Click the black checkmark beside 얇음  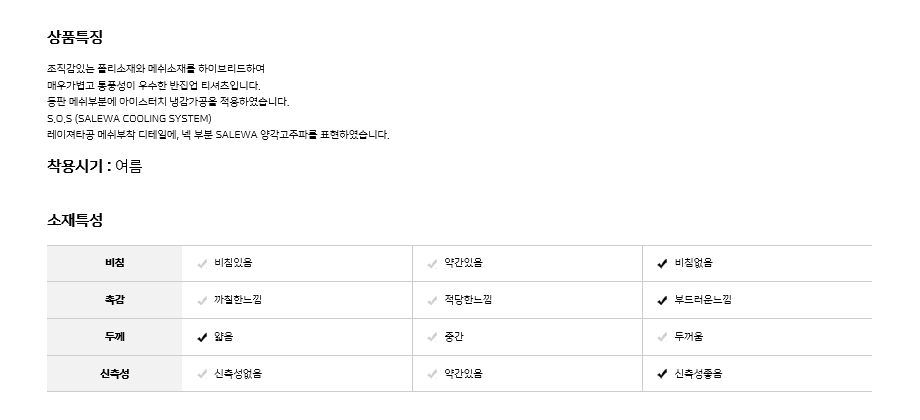tap(203, 338)
